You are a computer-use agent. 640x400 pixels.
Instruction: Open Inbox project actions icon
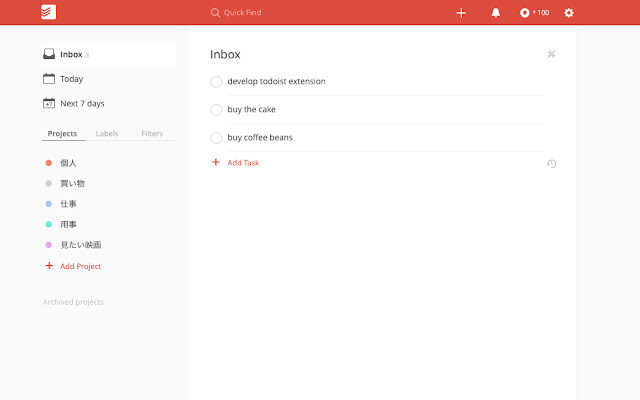(x=551, y=54)
